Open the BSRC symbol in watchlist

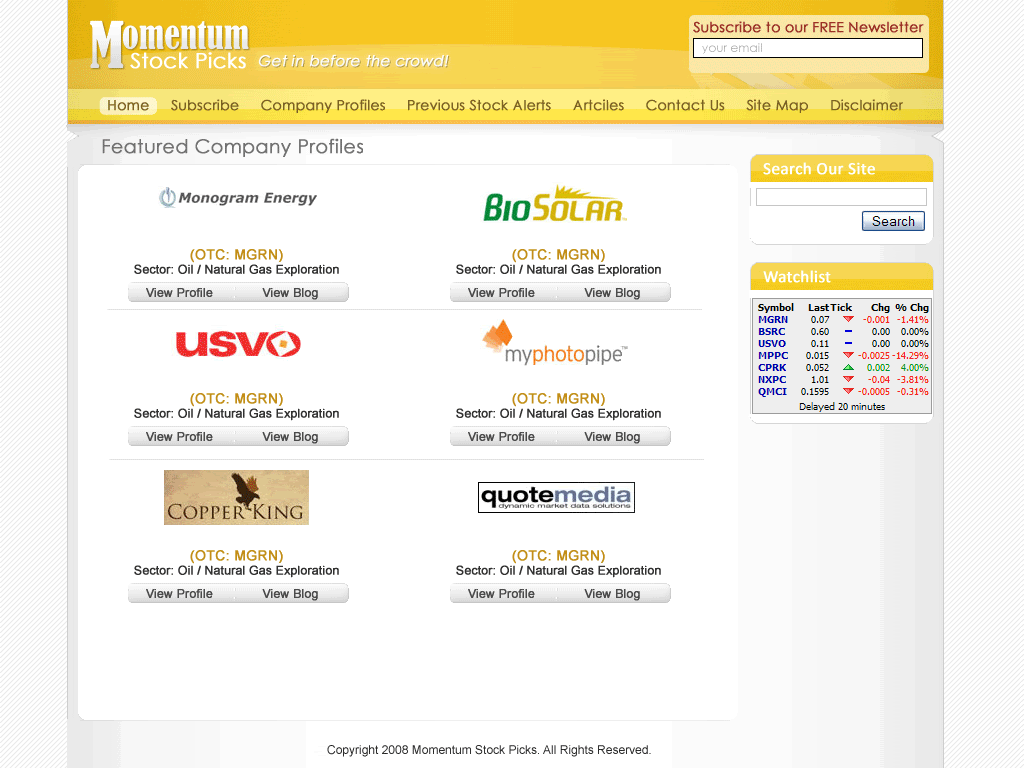[771, 331]
